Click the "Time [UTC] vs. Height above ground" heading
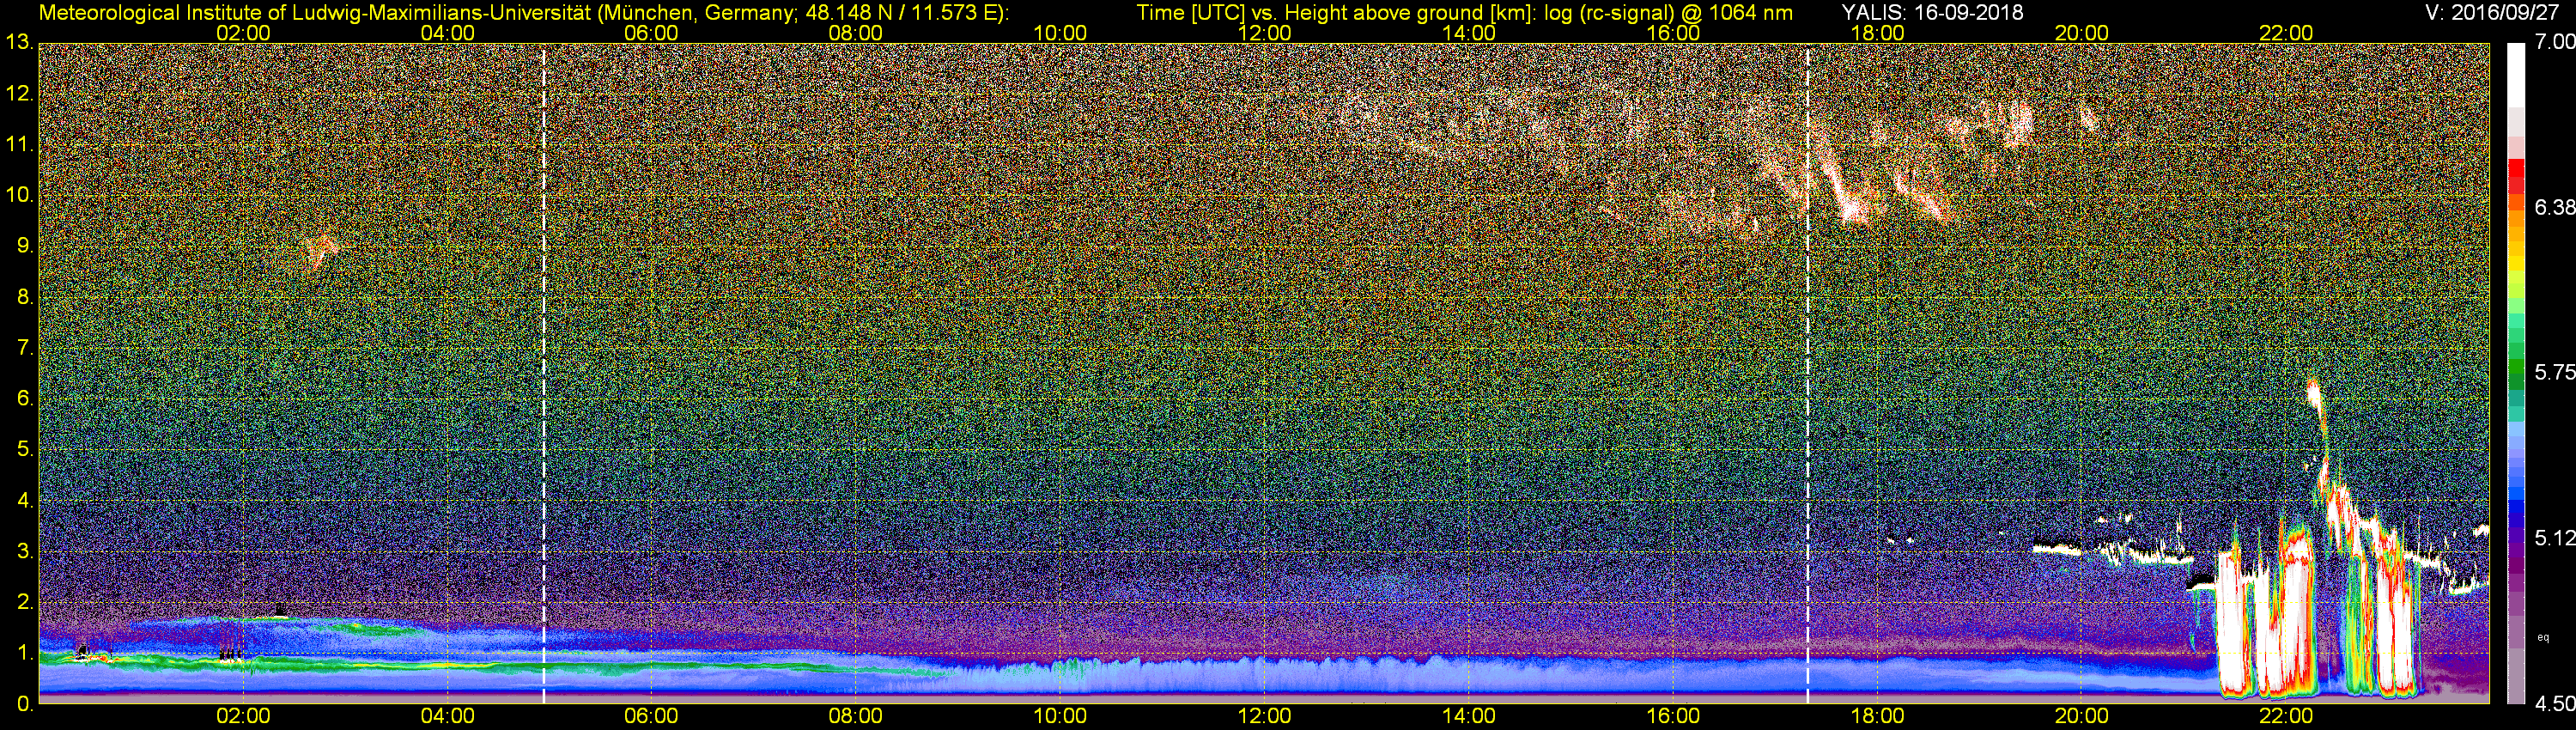 pos(1465,13)
